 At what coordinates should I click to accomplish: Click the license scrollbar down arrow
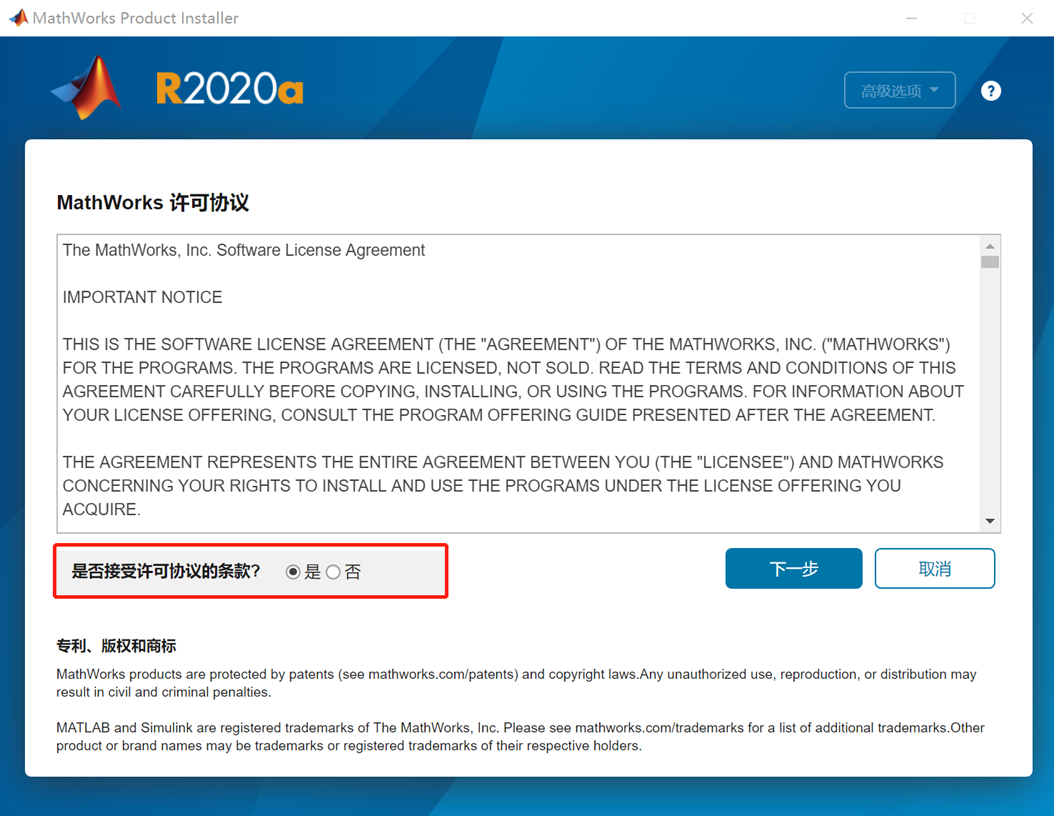989,521
